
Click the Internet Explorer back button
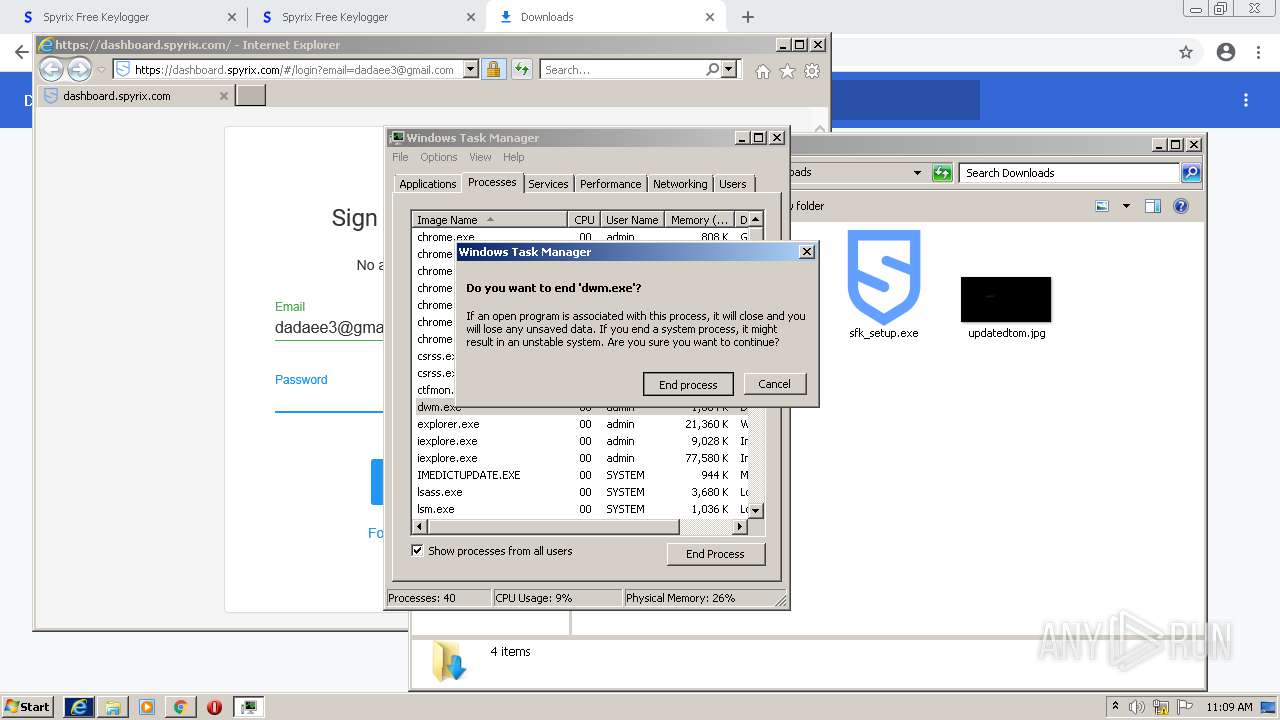(x=51, y=69)
